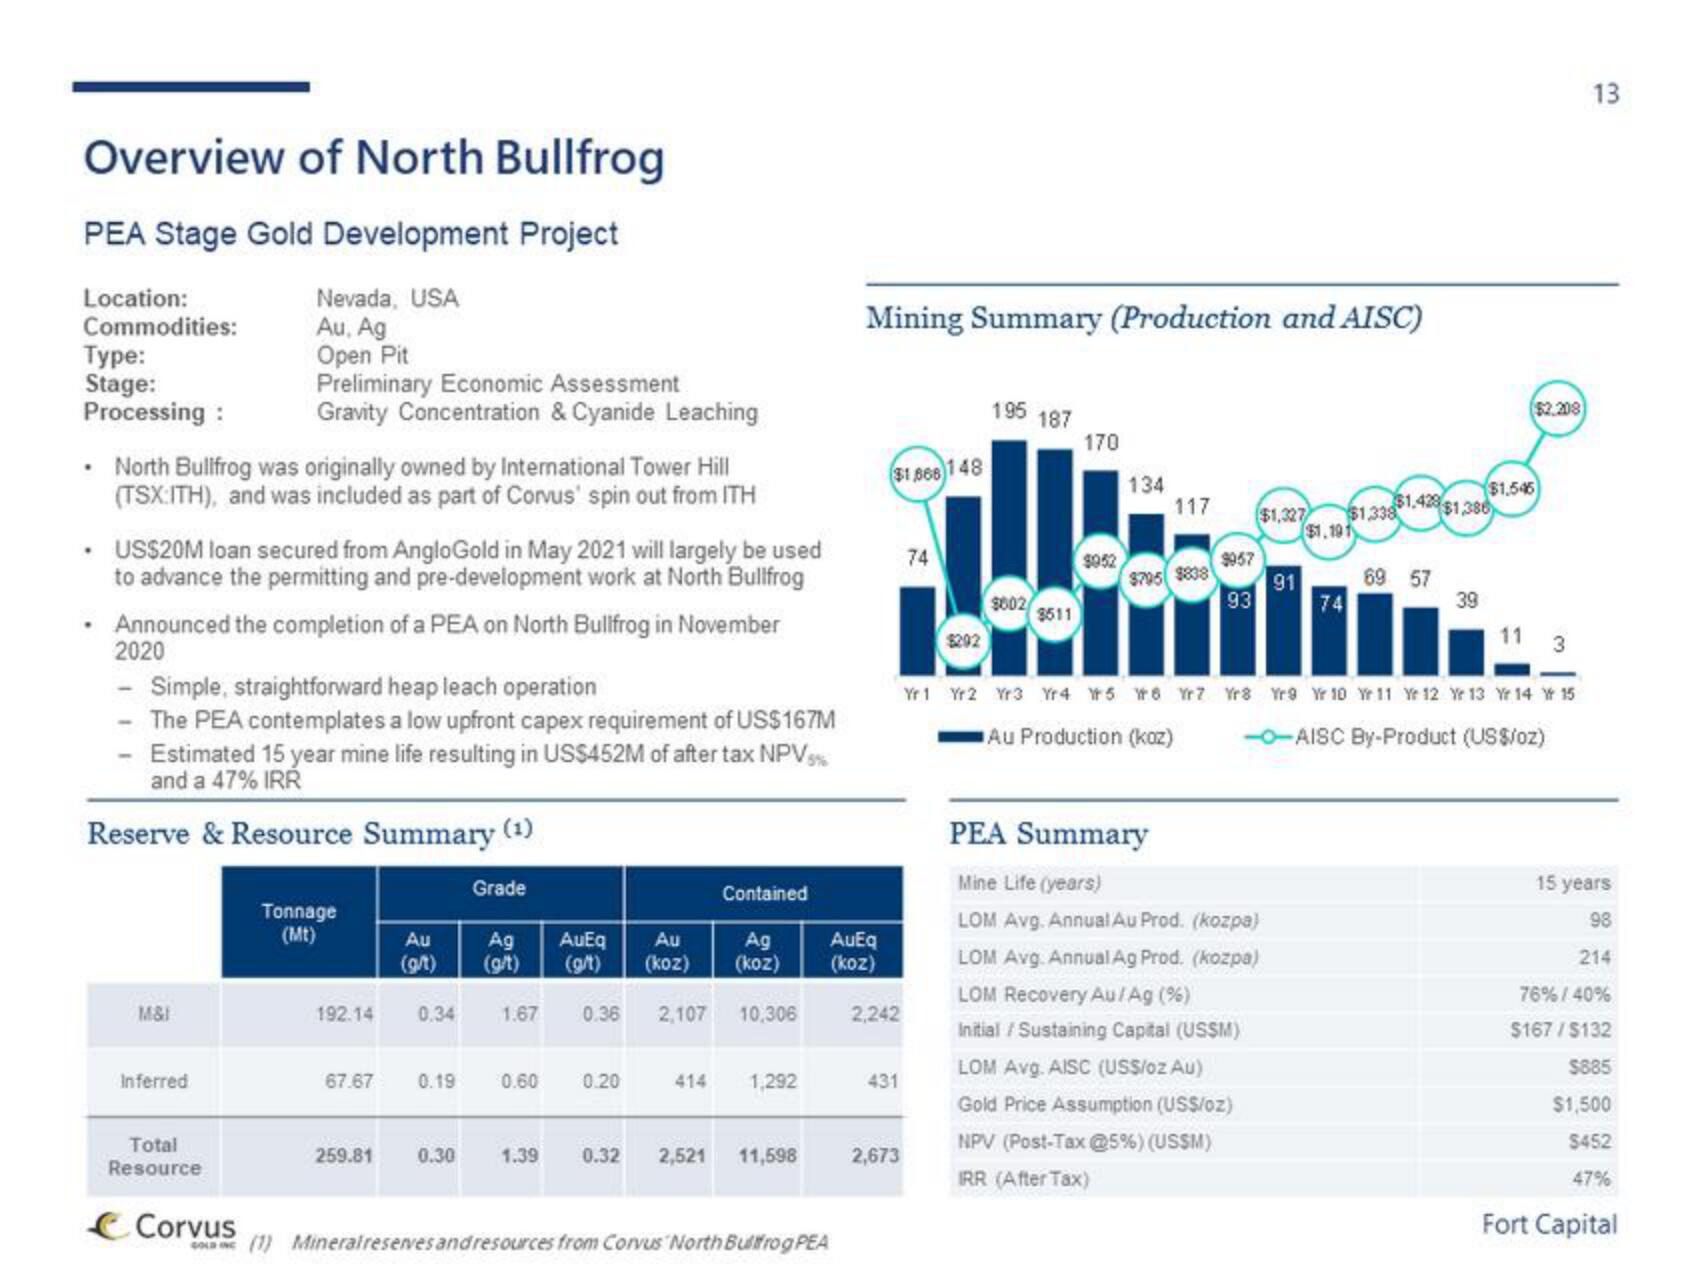Click the 'Fort Capital' footer text

pyautogui.click(x=1549, y=1224)
